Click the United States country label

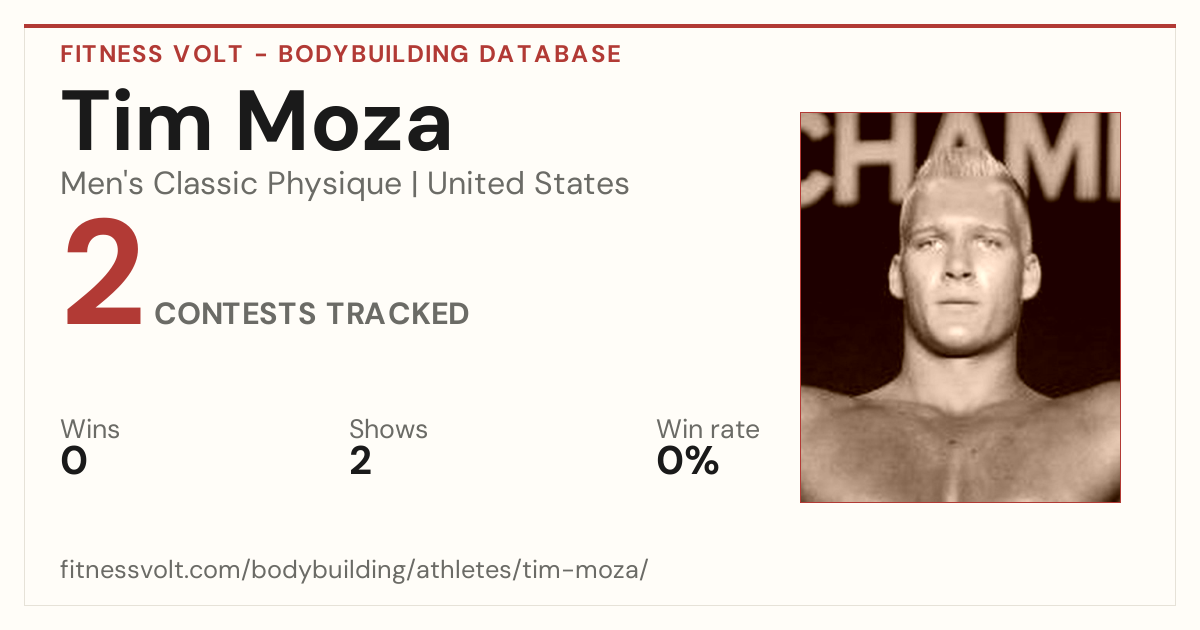pyautogui.click(x=528, y=184)
